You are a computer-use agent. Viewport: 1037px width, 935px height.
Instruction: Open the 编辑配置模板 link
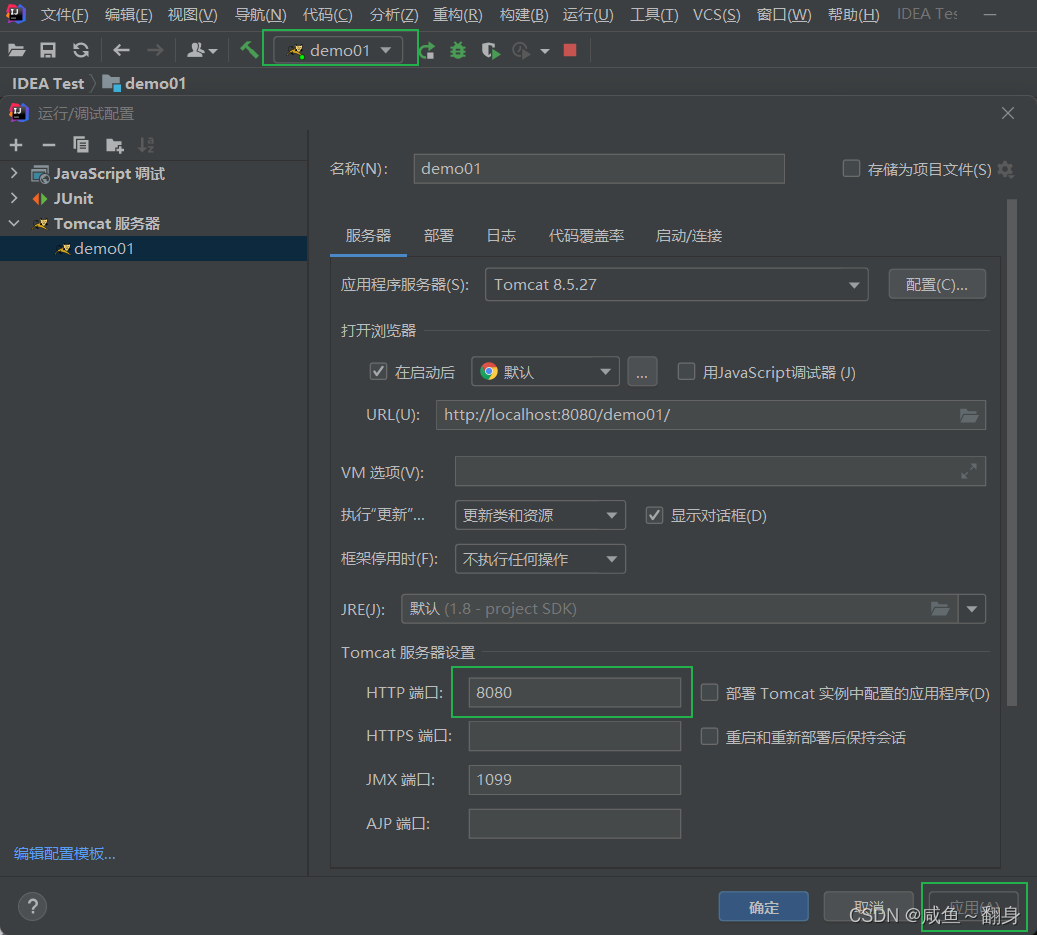pos(64,854)
